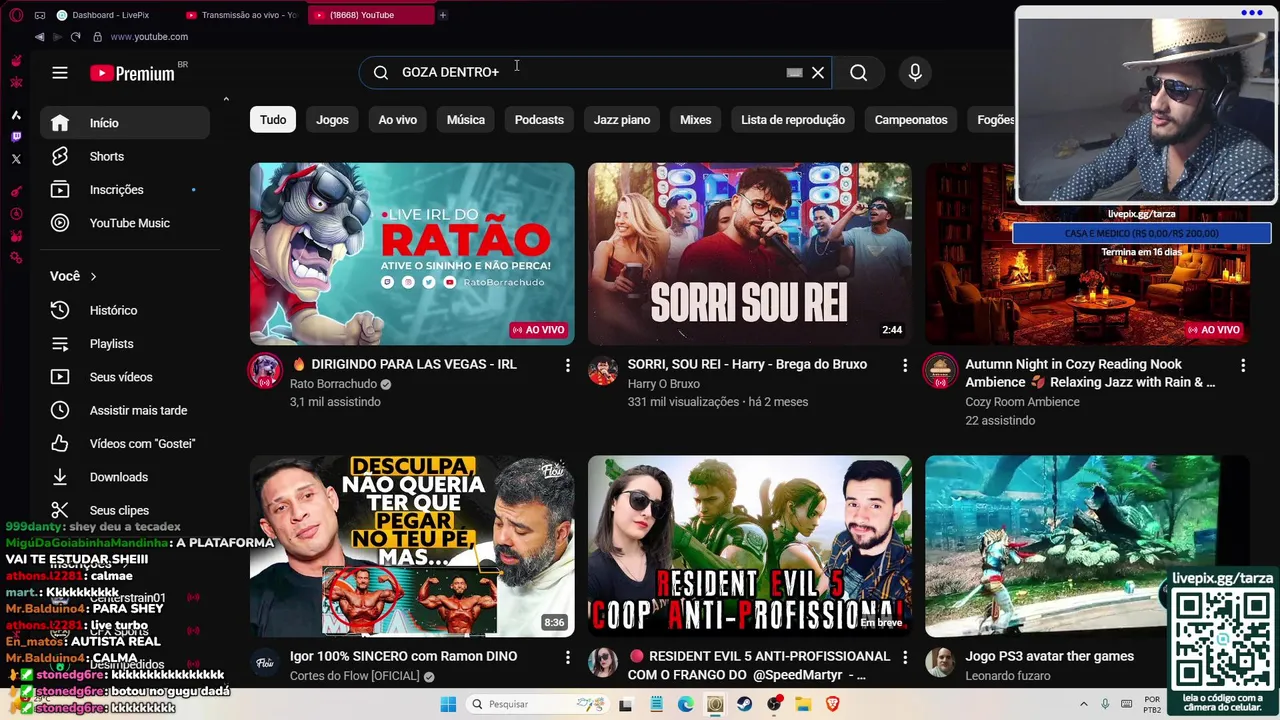This screenshot has height=720, width=1280.
Task: Open more options for SORRI, SOU REI video
Action: [905, 366]
